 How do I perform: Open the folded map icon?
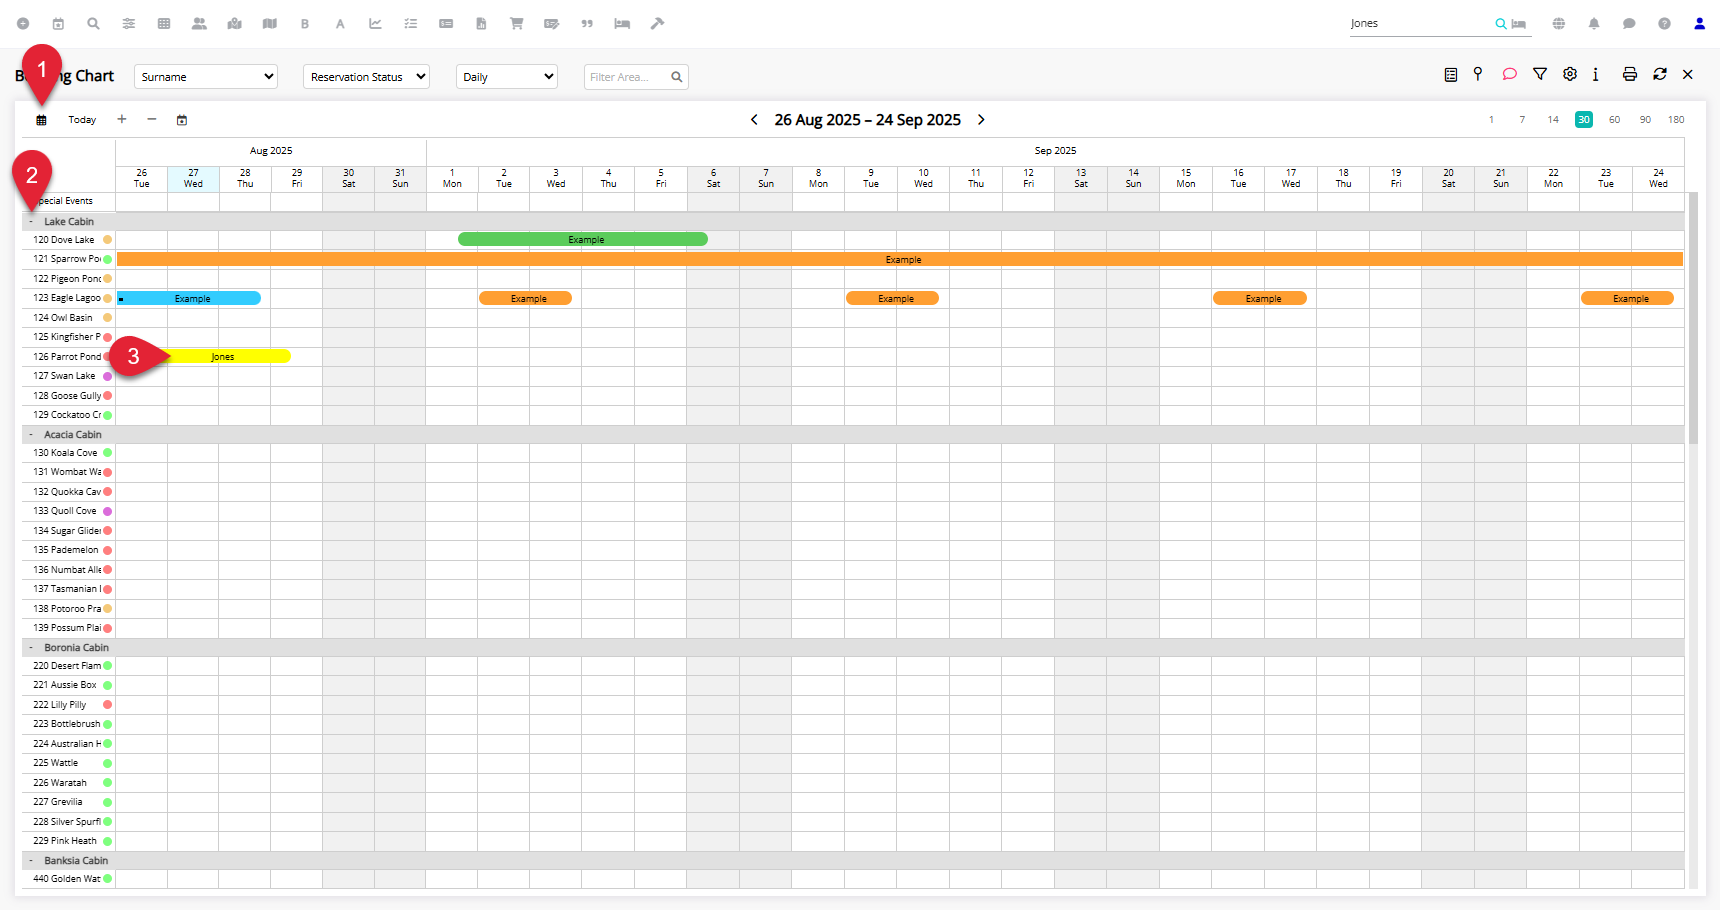(x=270, y=23)
